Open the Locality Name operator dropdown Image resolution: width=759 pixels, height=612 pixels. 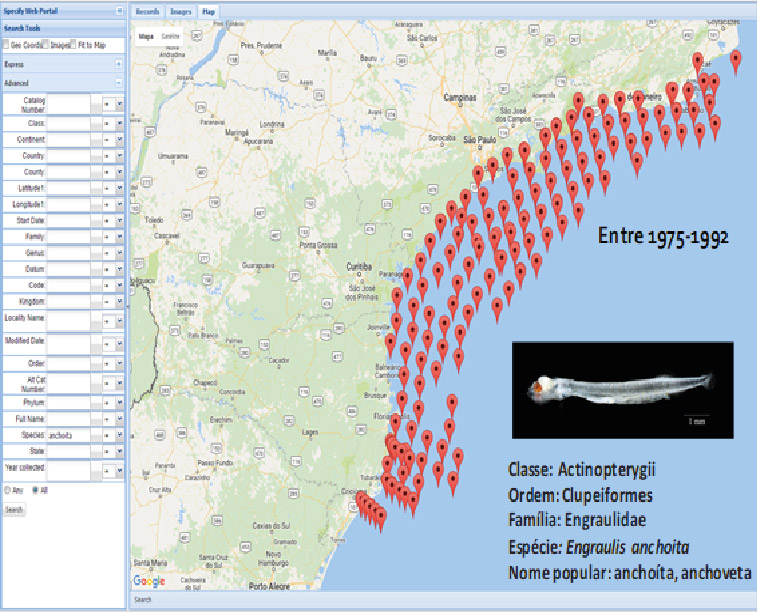[120, 321]
